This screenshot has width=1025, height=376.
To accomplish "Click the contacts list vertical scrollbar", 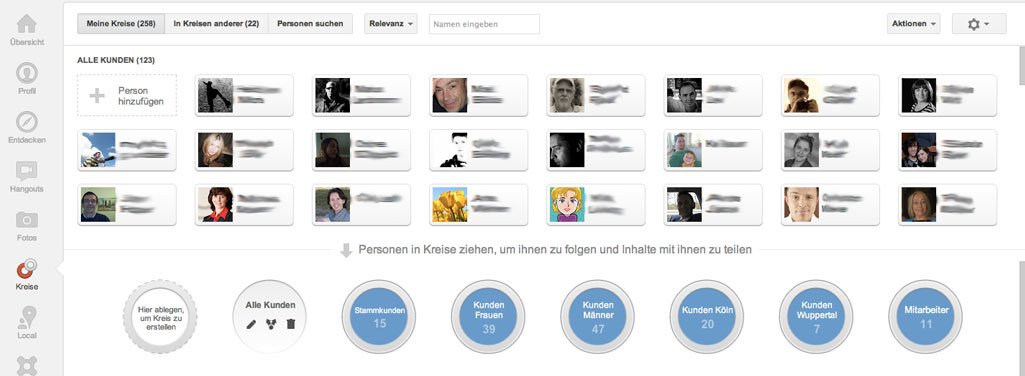I will 1022,146.
